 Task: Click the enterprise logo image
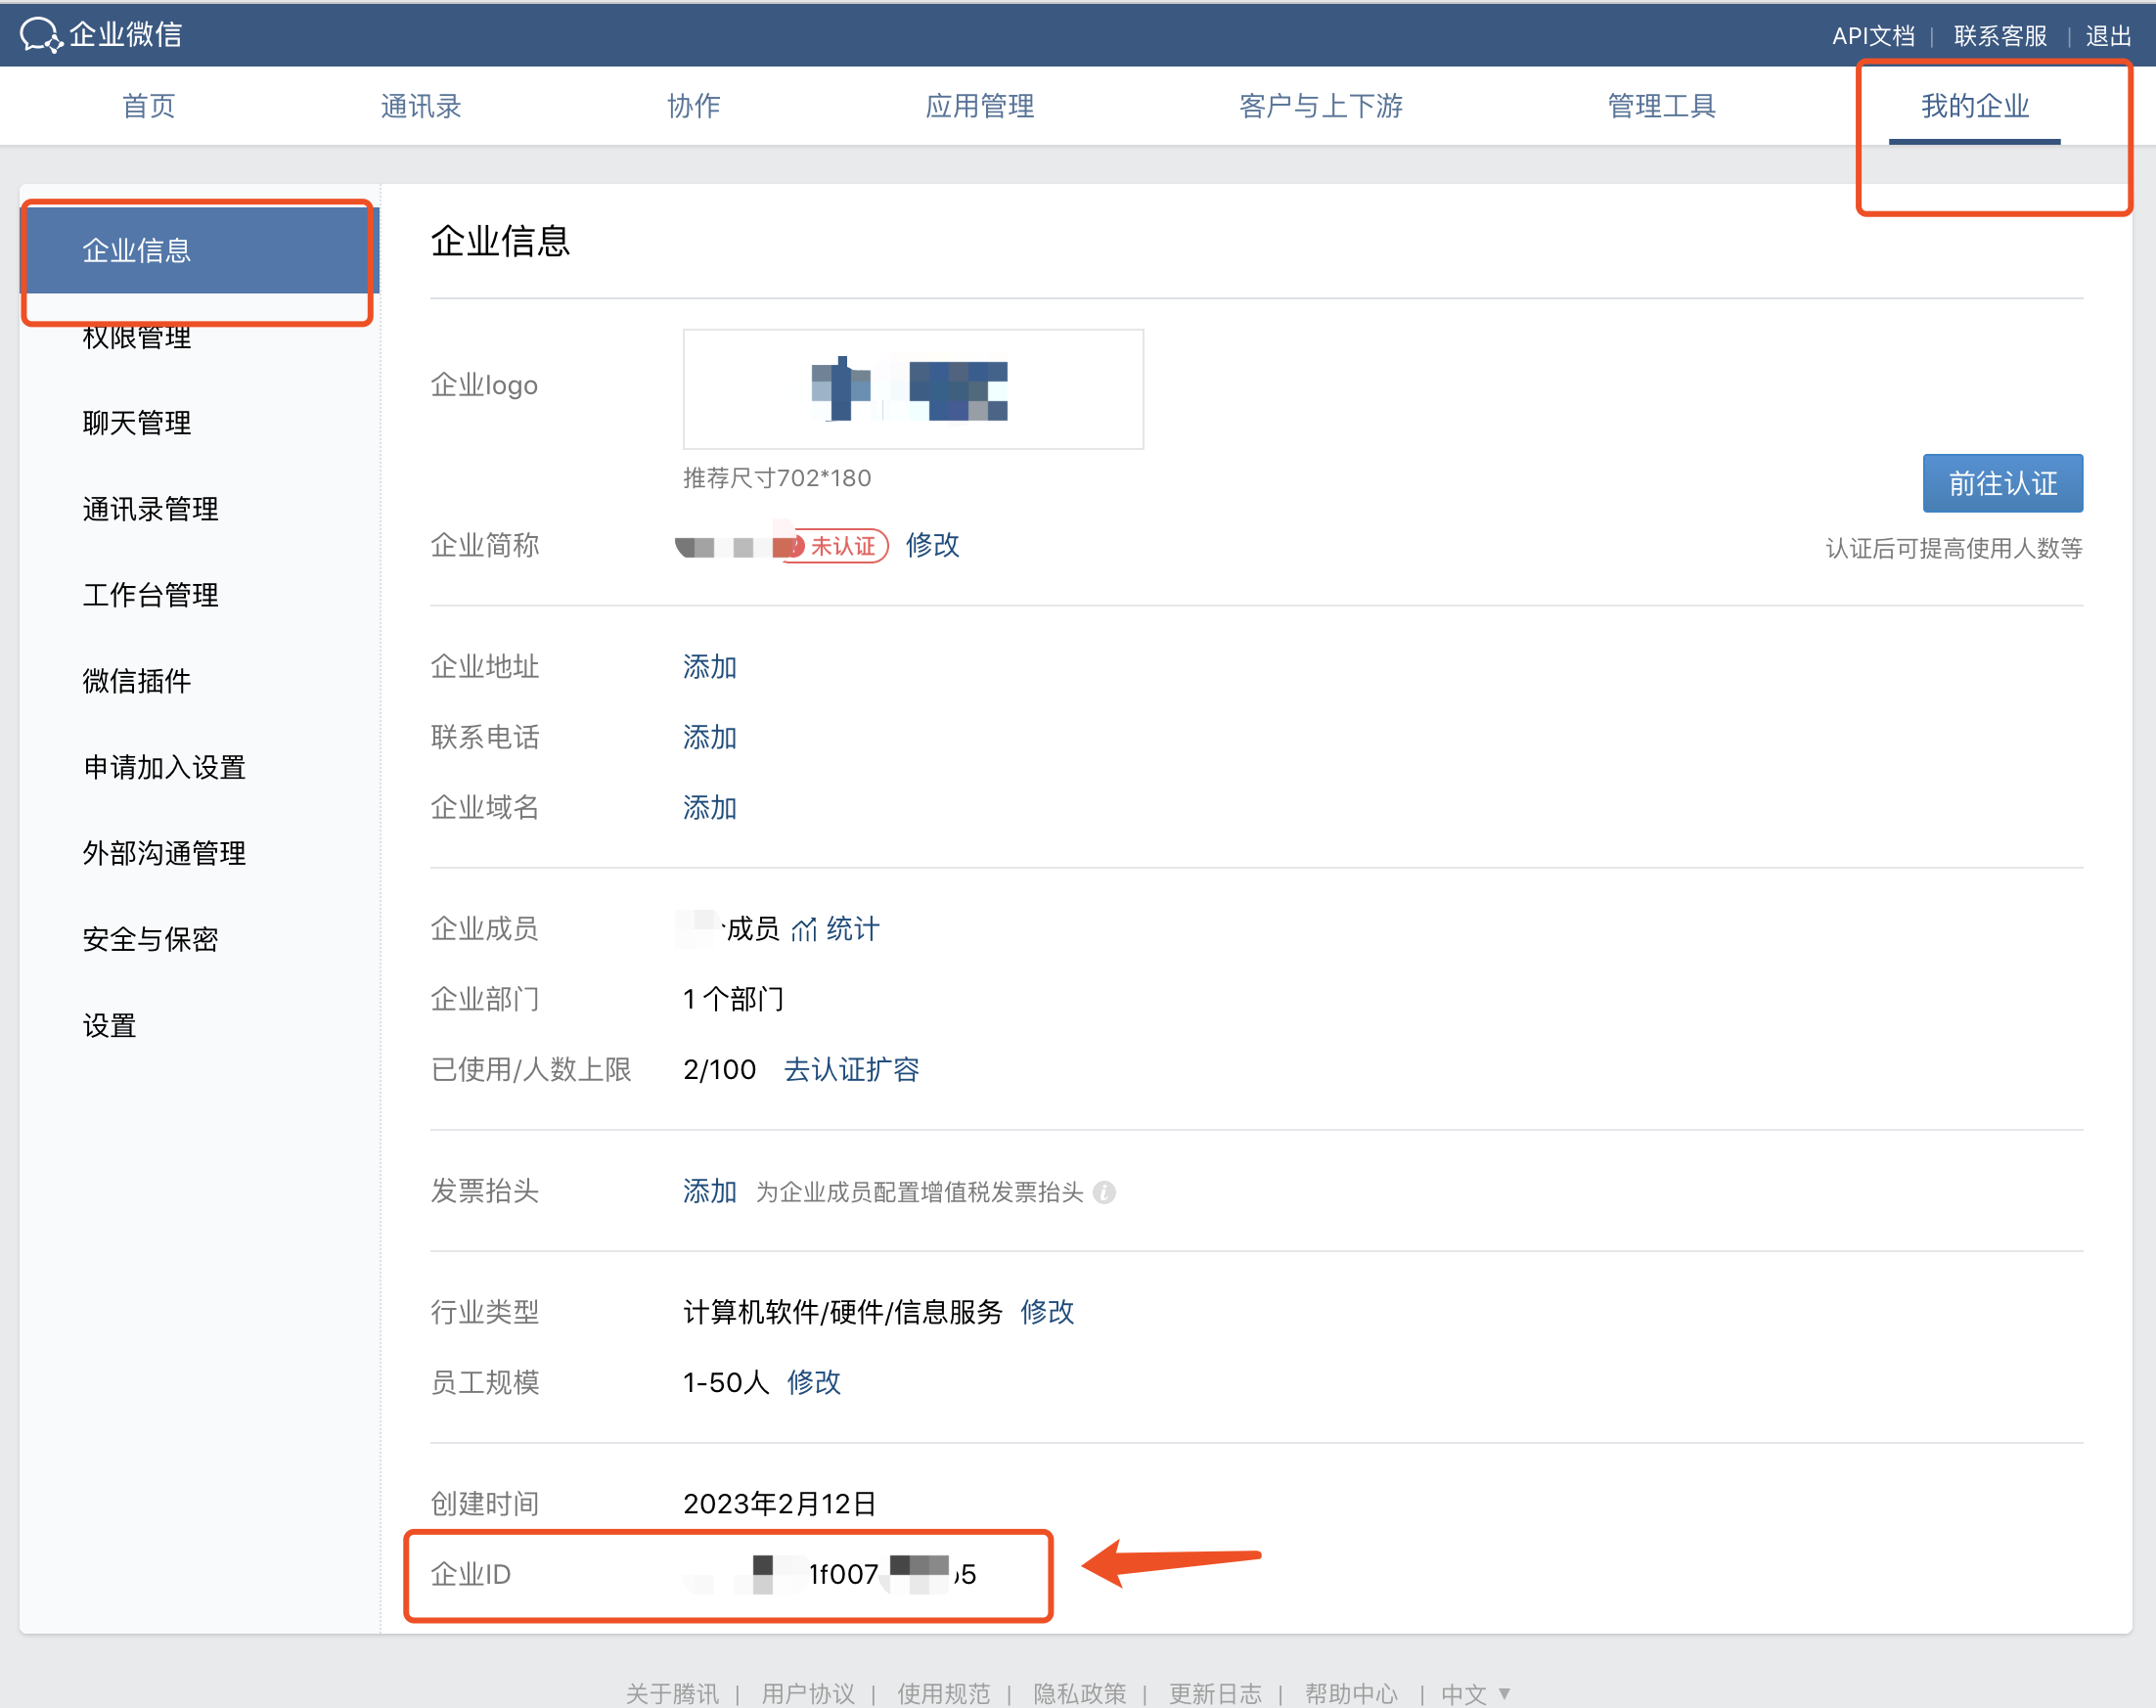(x=912, y=389)
